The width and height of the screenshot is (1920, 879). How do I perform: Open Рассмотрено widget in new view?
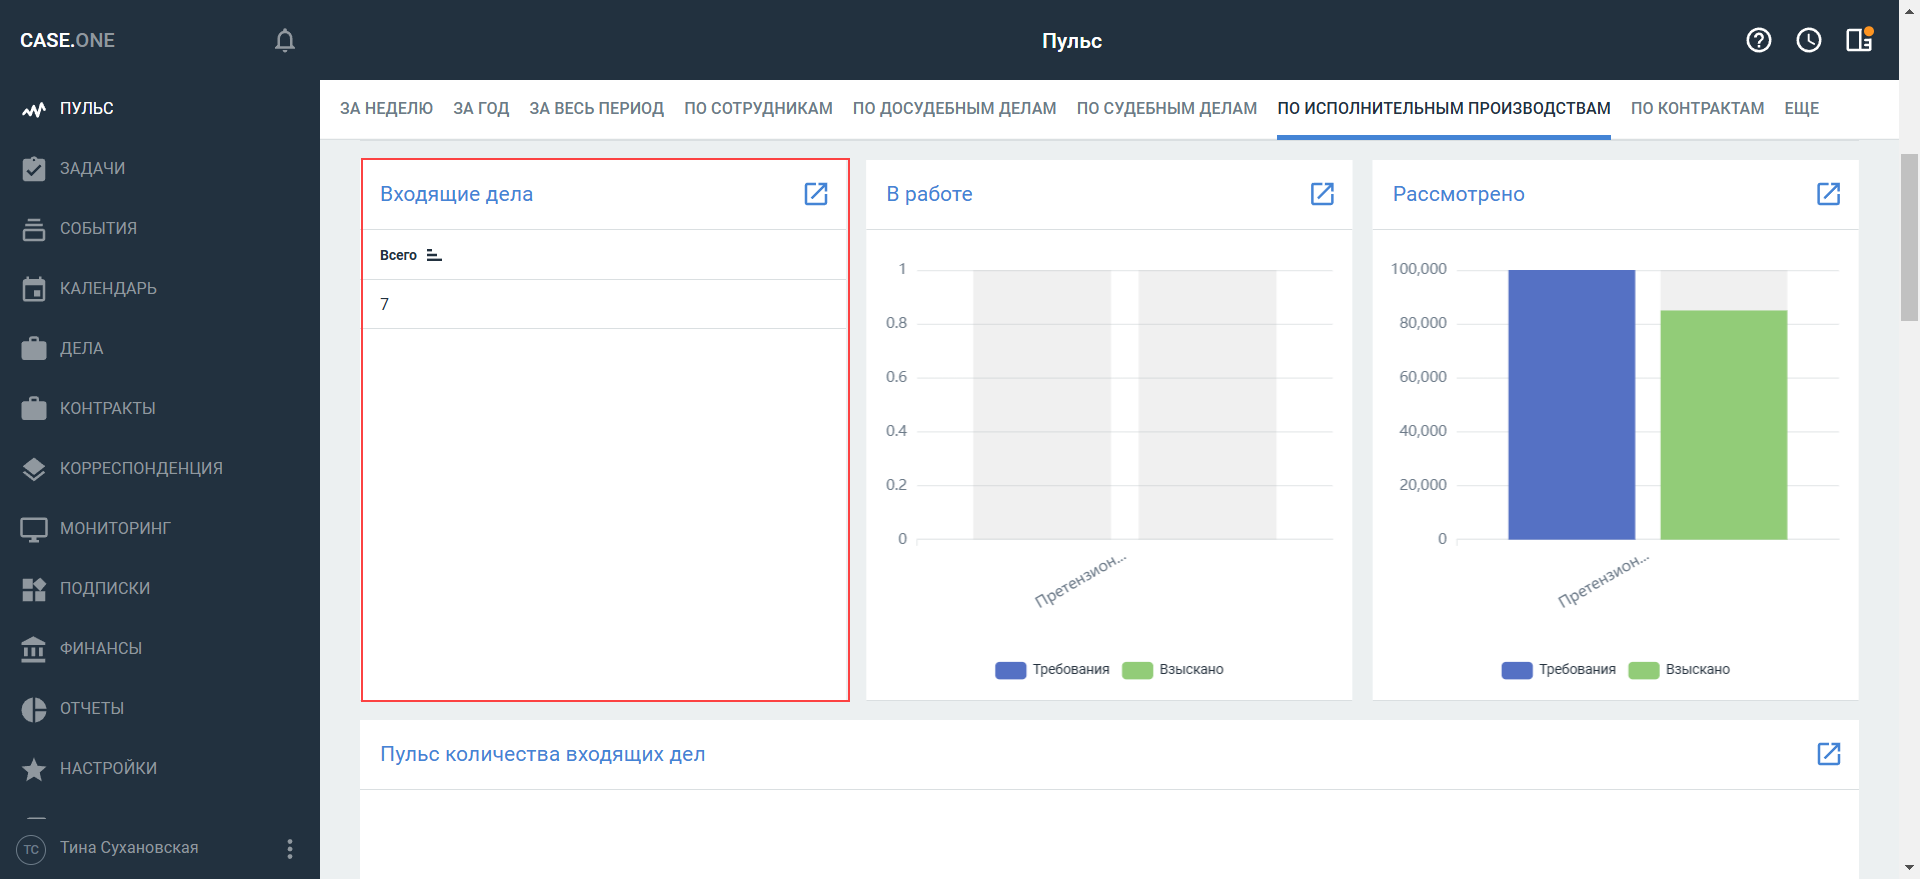1828,194
